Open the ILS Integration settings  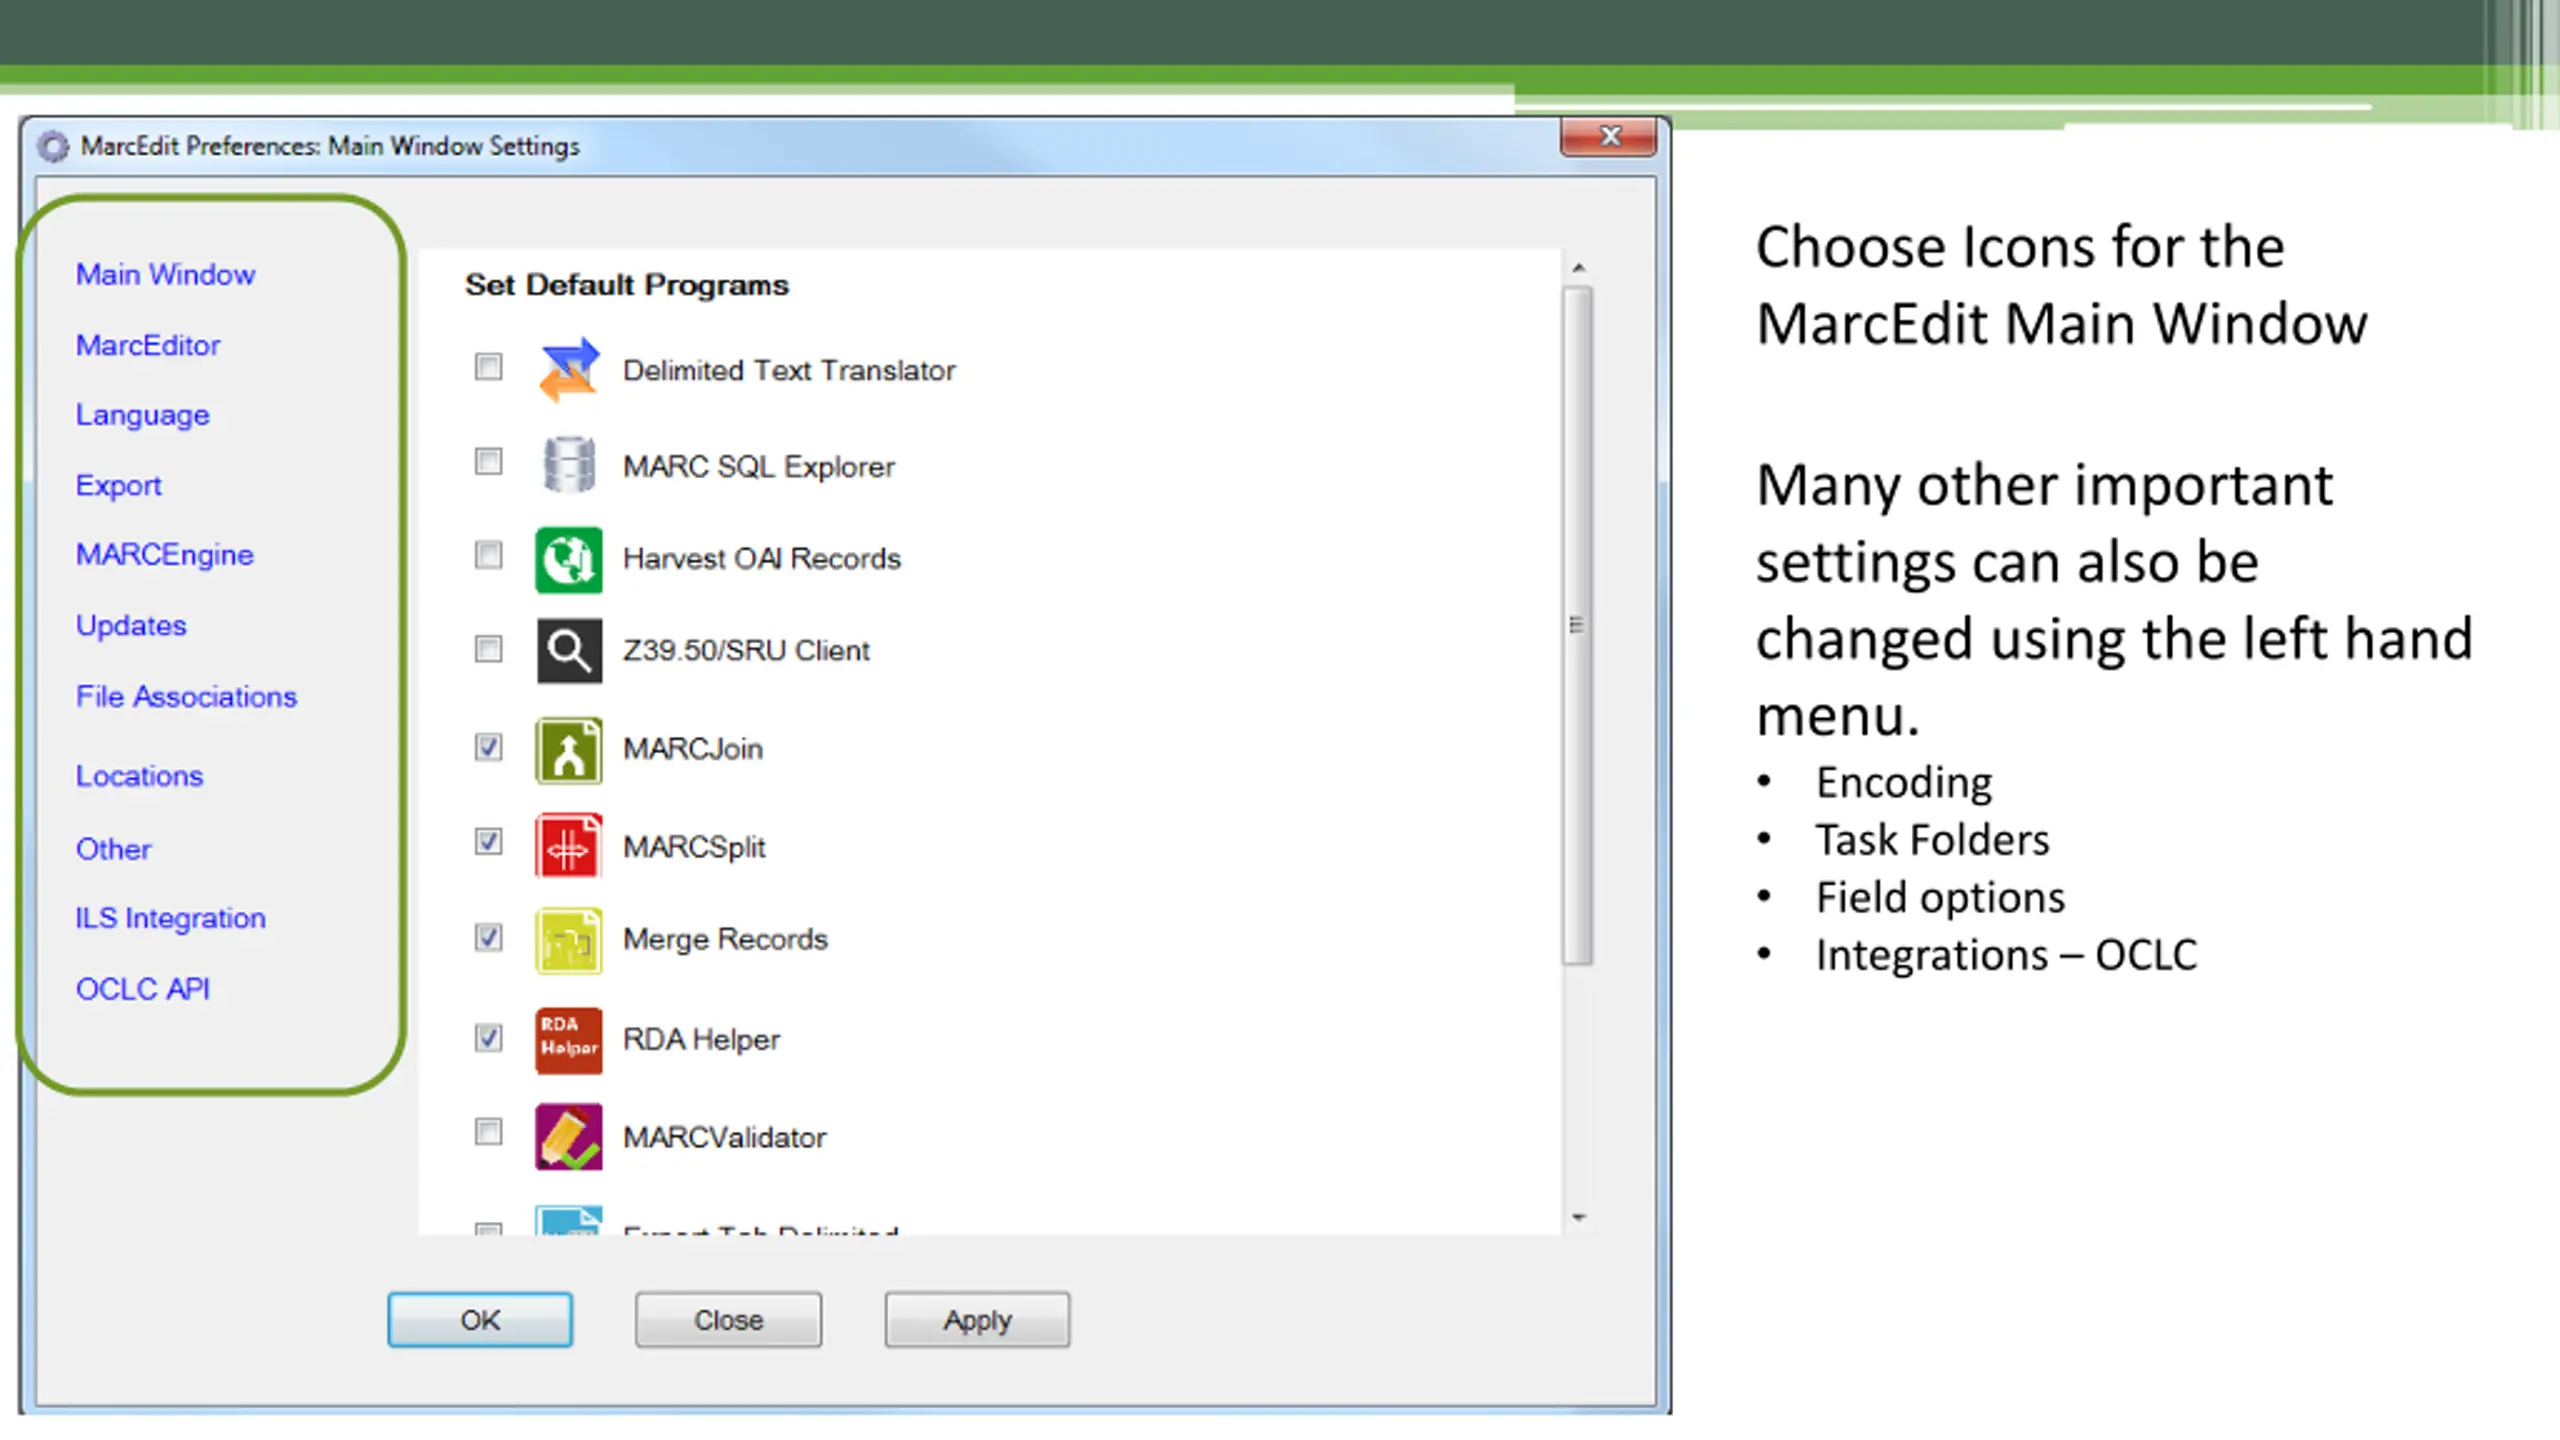171,918
